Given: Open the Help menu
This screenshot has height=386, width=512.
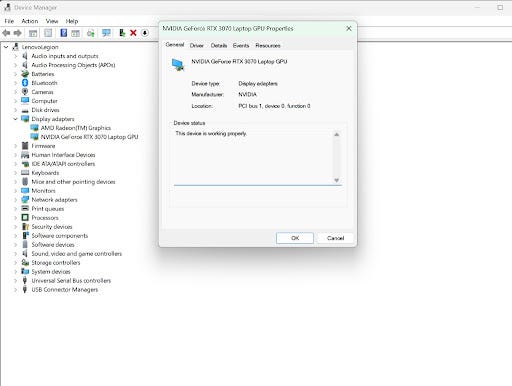Looking at the screenshot, I should pos(72,21).
